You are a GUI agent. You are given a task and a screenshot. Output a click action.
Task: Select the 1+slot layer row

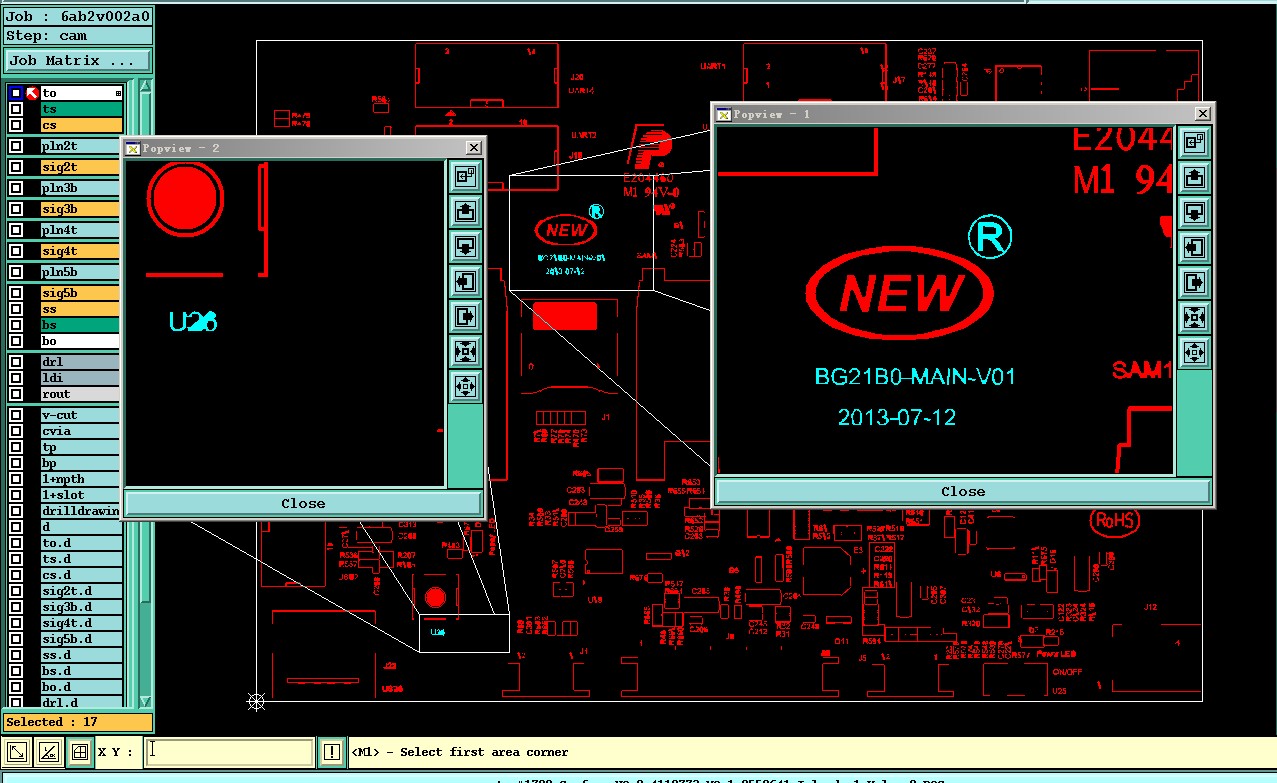80,495
